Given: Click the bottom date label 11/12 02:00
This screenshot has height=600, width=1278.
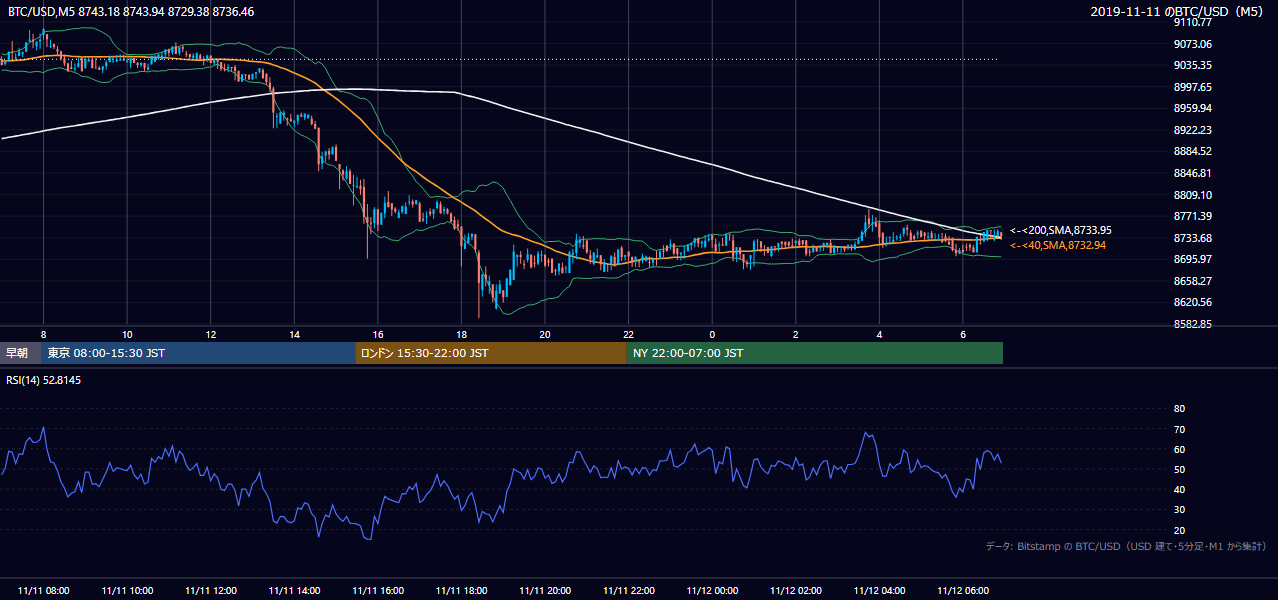Looking at the screenshot, I should click(x=796, y=591).
